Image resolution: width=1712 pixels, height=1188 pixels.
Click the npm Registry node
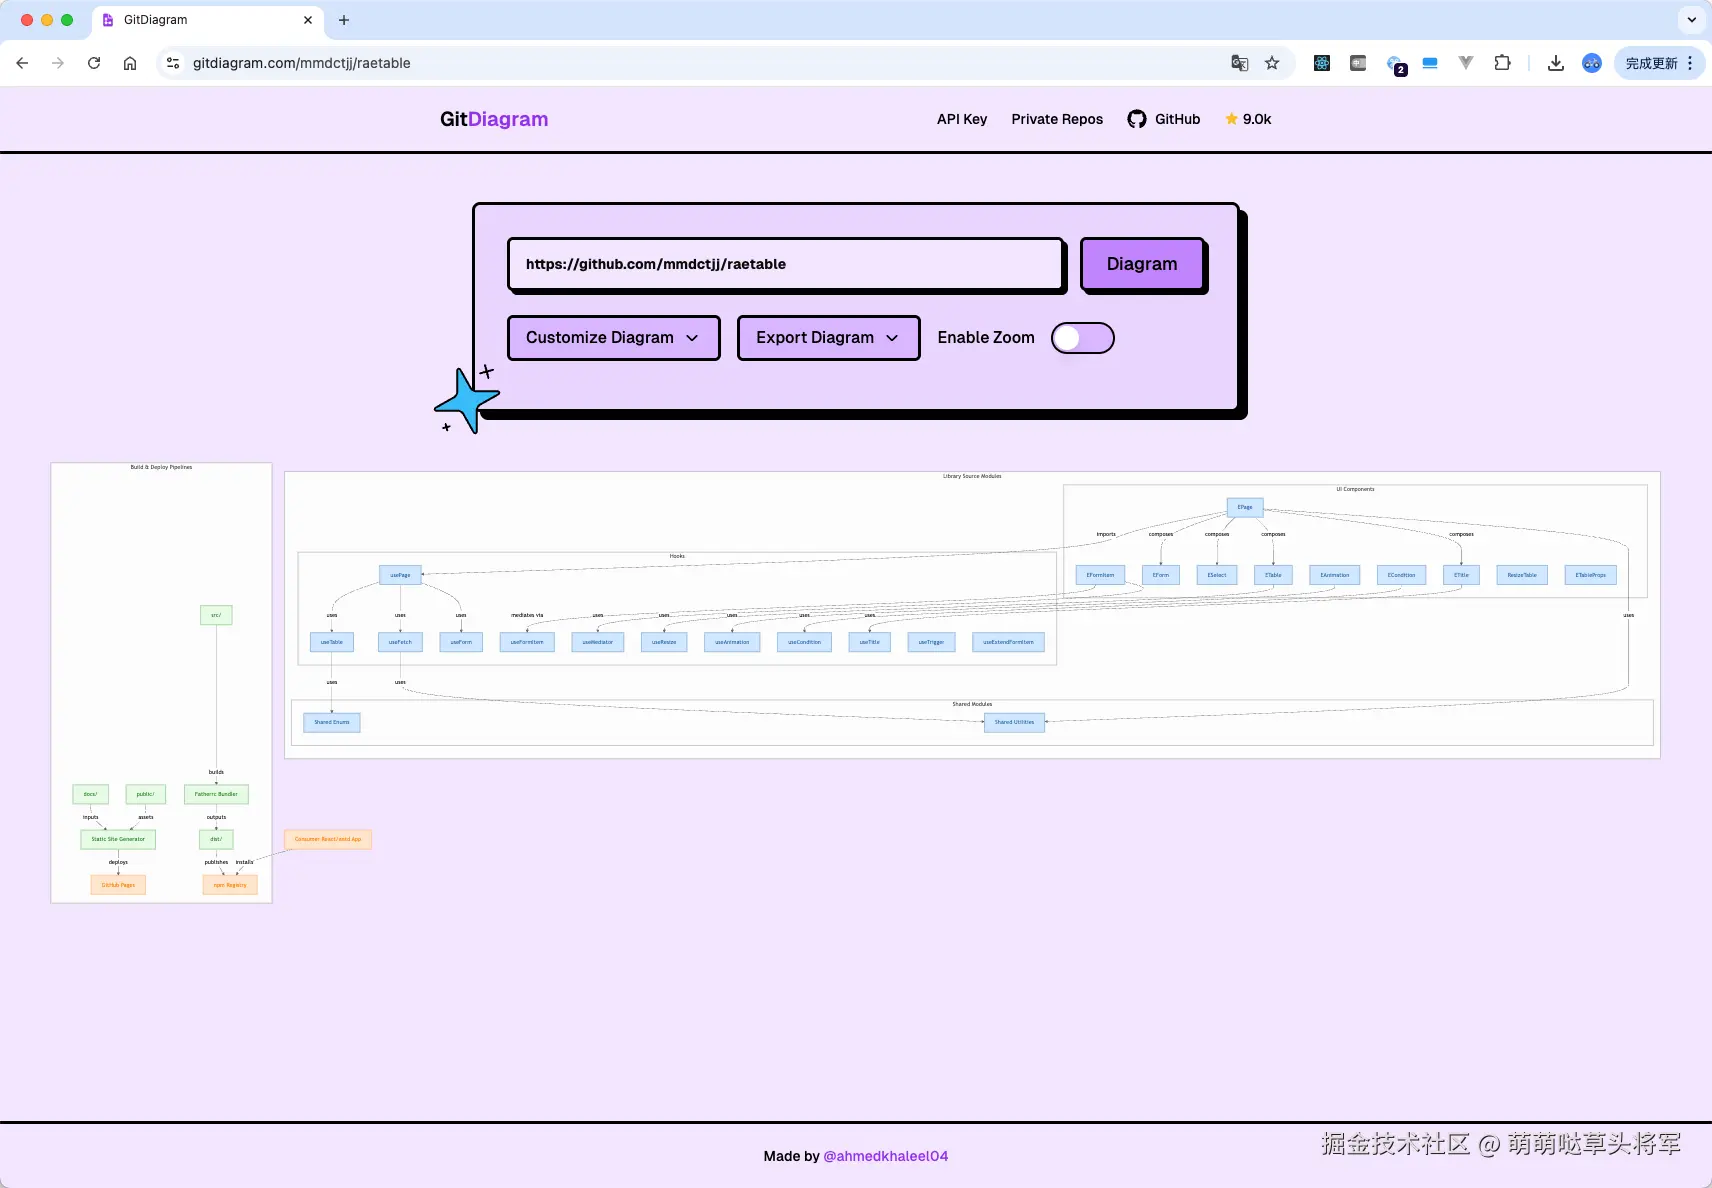point(230,885)
